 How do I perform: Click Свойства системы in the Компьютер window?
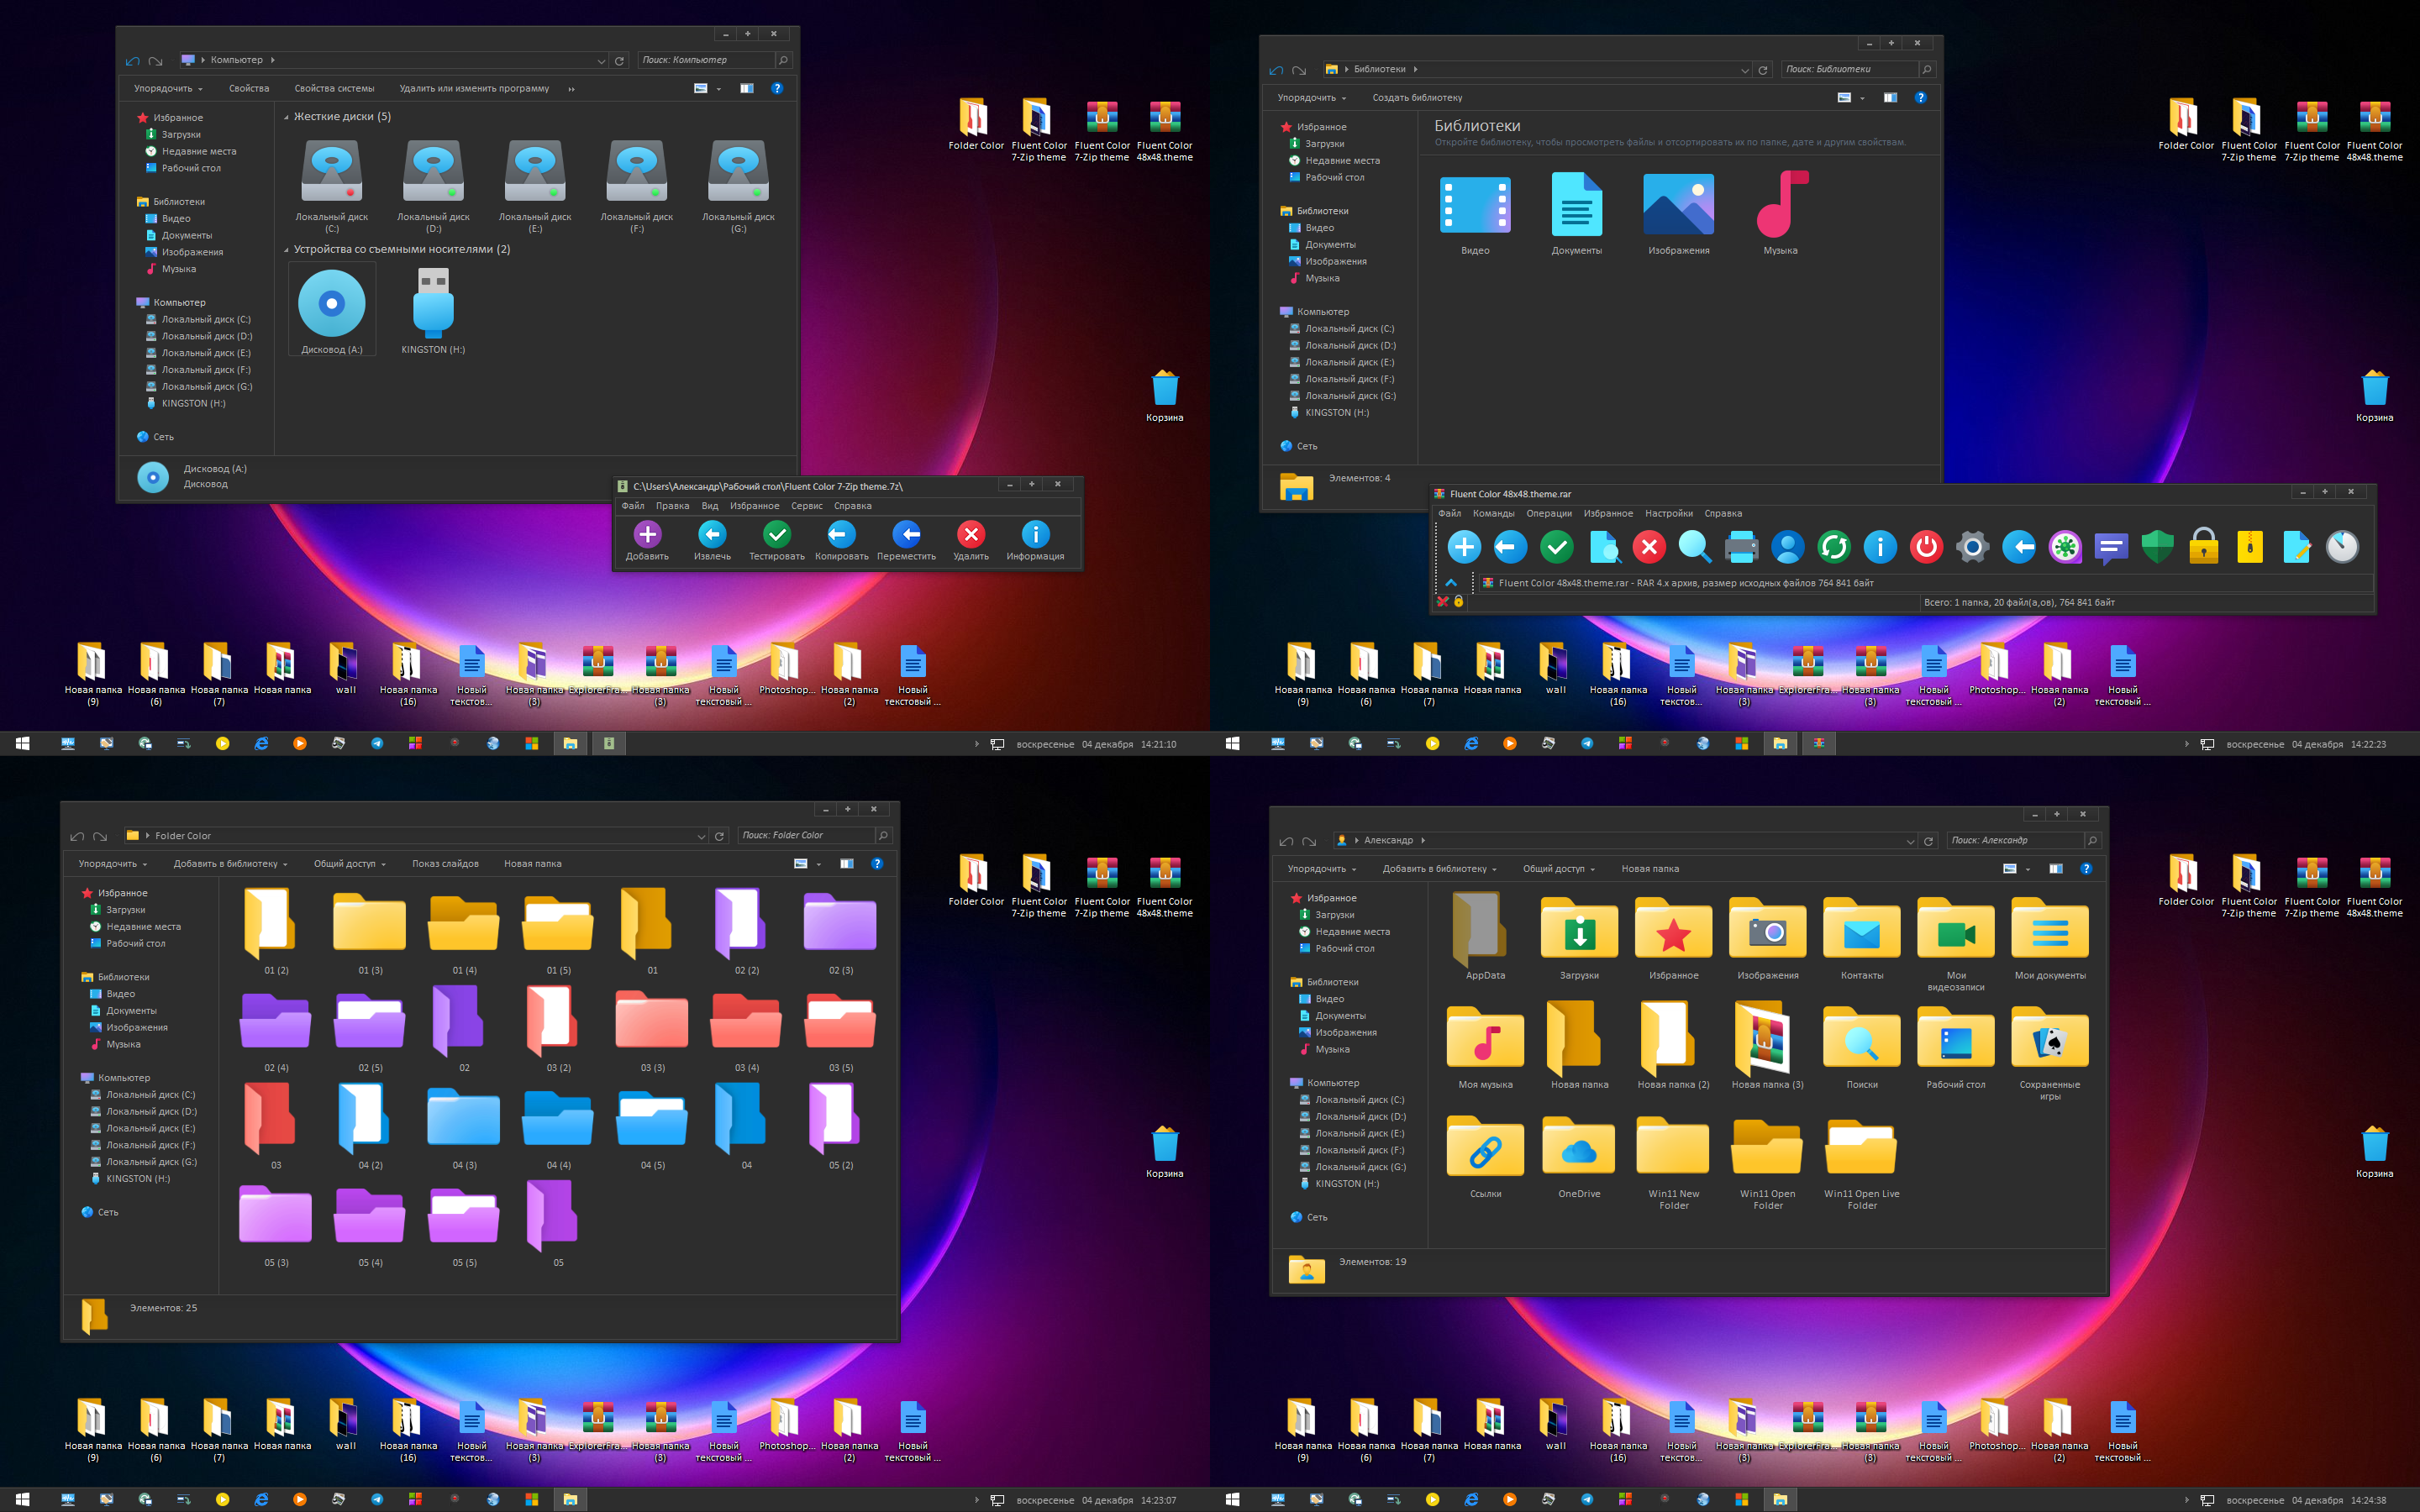coord(334,88)
